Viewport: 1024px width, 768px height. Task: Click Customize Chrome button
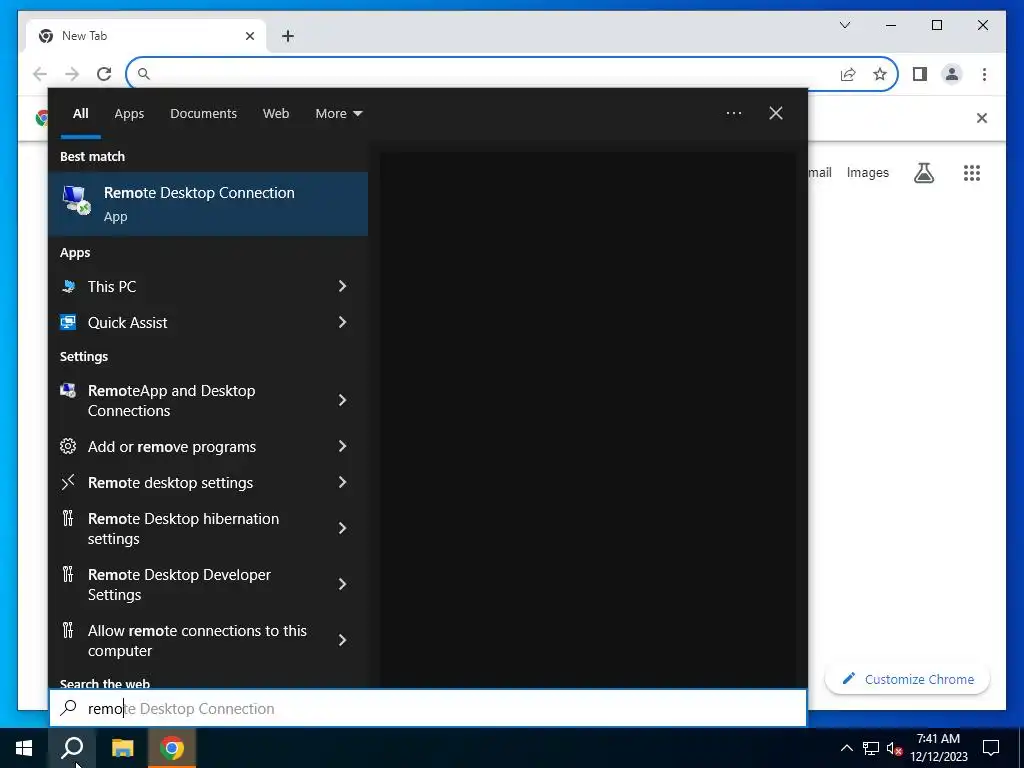click(908, 679)
